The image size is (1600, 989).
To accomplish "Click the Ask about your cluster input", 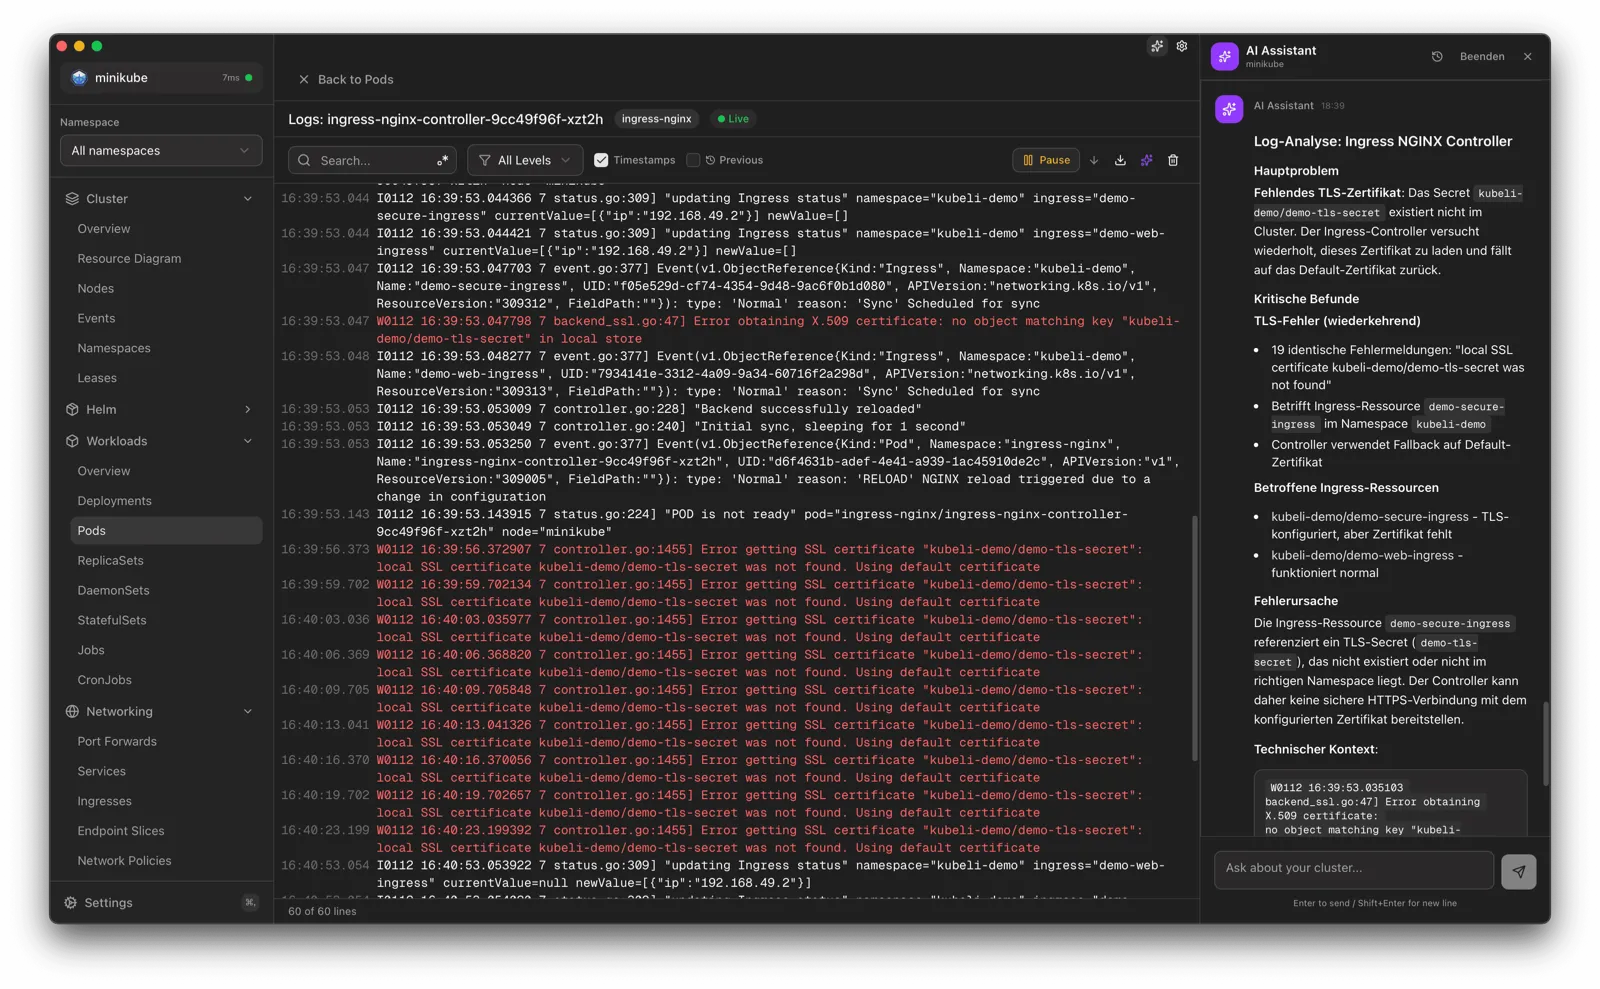I will click(1353, 869).
